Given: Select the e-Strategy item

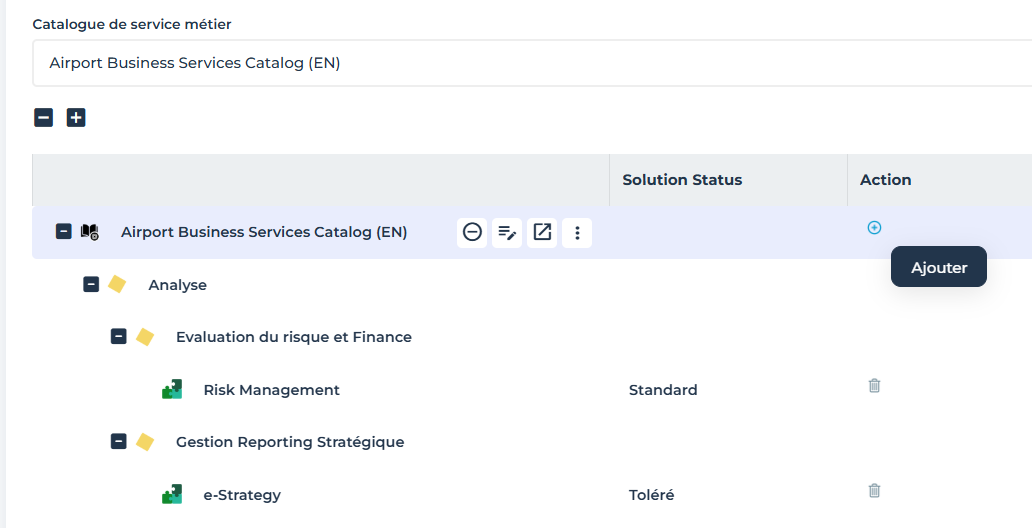Looking at the screenshot, I should coord(241,495).
